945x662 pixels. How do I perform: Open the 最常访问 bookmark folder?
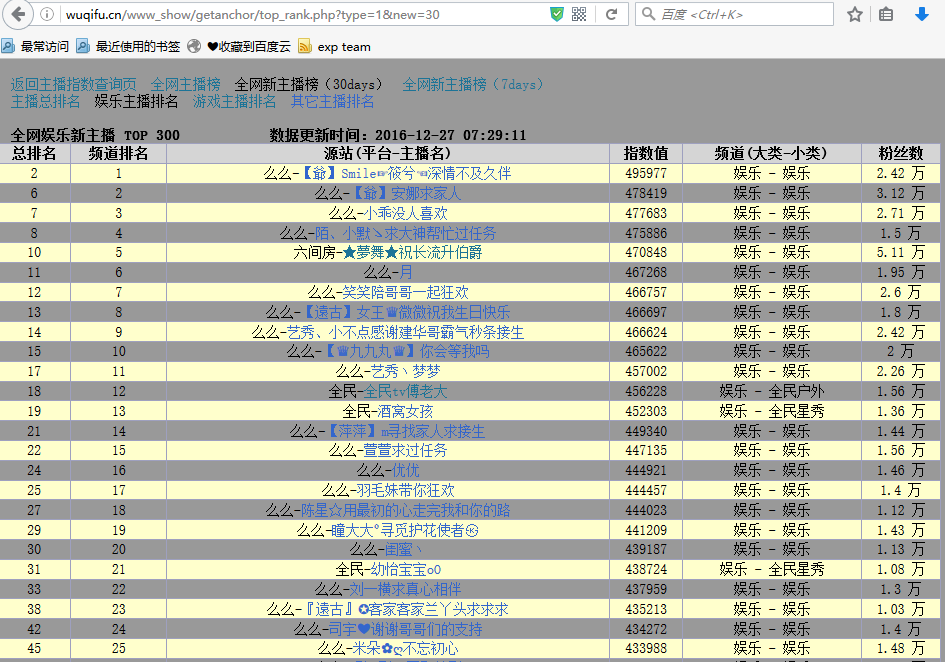[36, 46]
